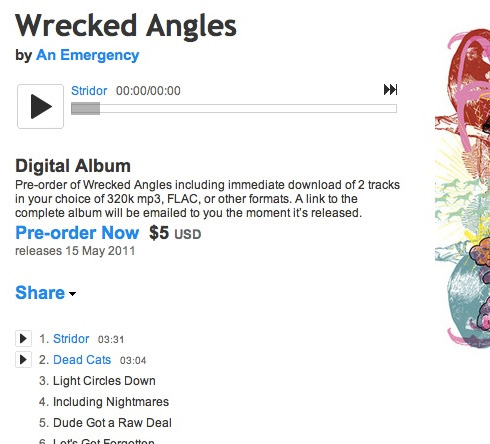Play track 2 Dead Cats using its play icon
Screen dimensions: 490x444
pos(23,360)
